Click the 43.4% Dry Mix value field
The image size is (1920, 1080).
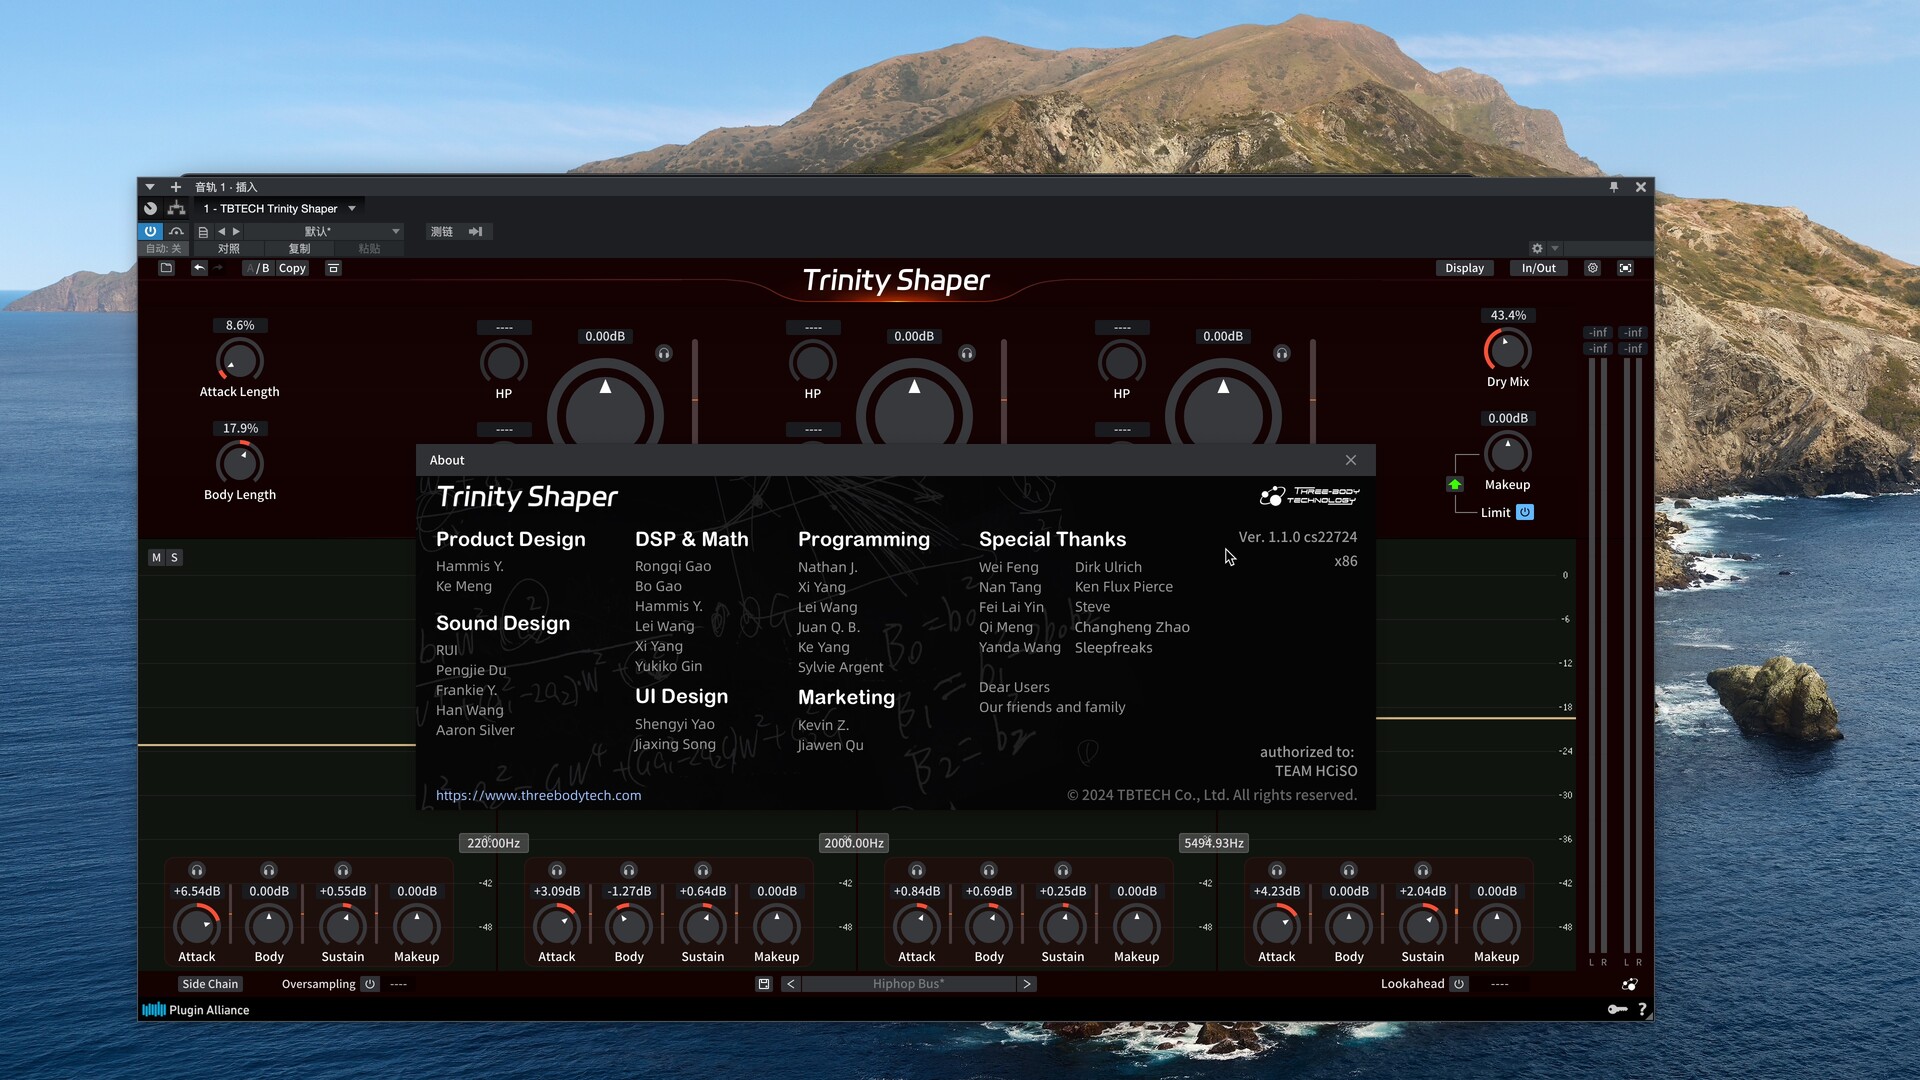coord(1508,315)
